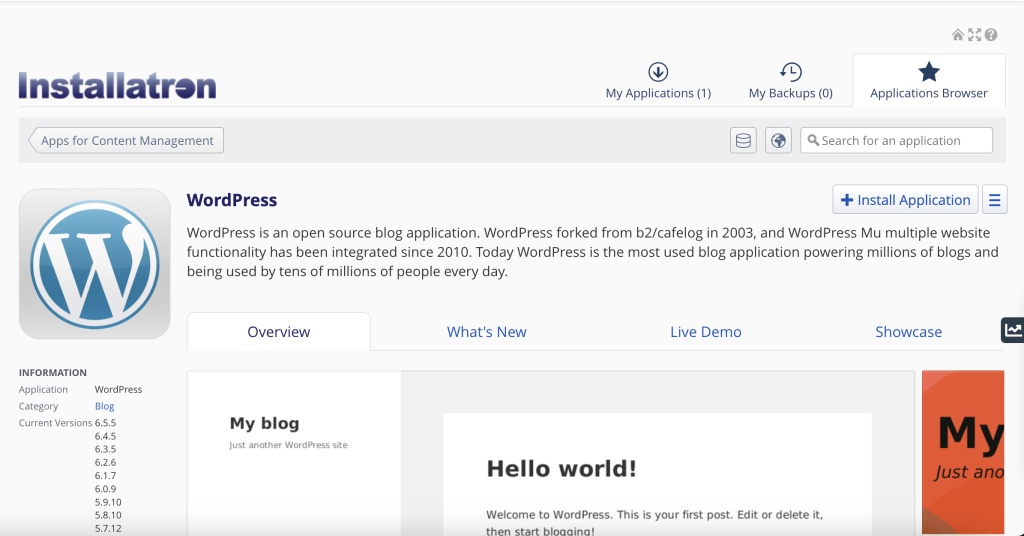Click the WordPress logo icon
Screen dimensions: 1024x536
[95, 264]
